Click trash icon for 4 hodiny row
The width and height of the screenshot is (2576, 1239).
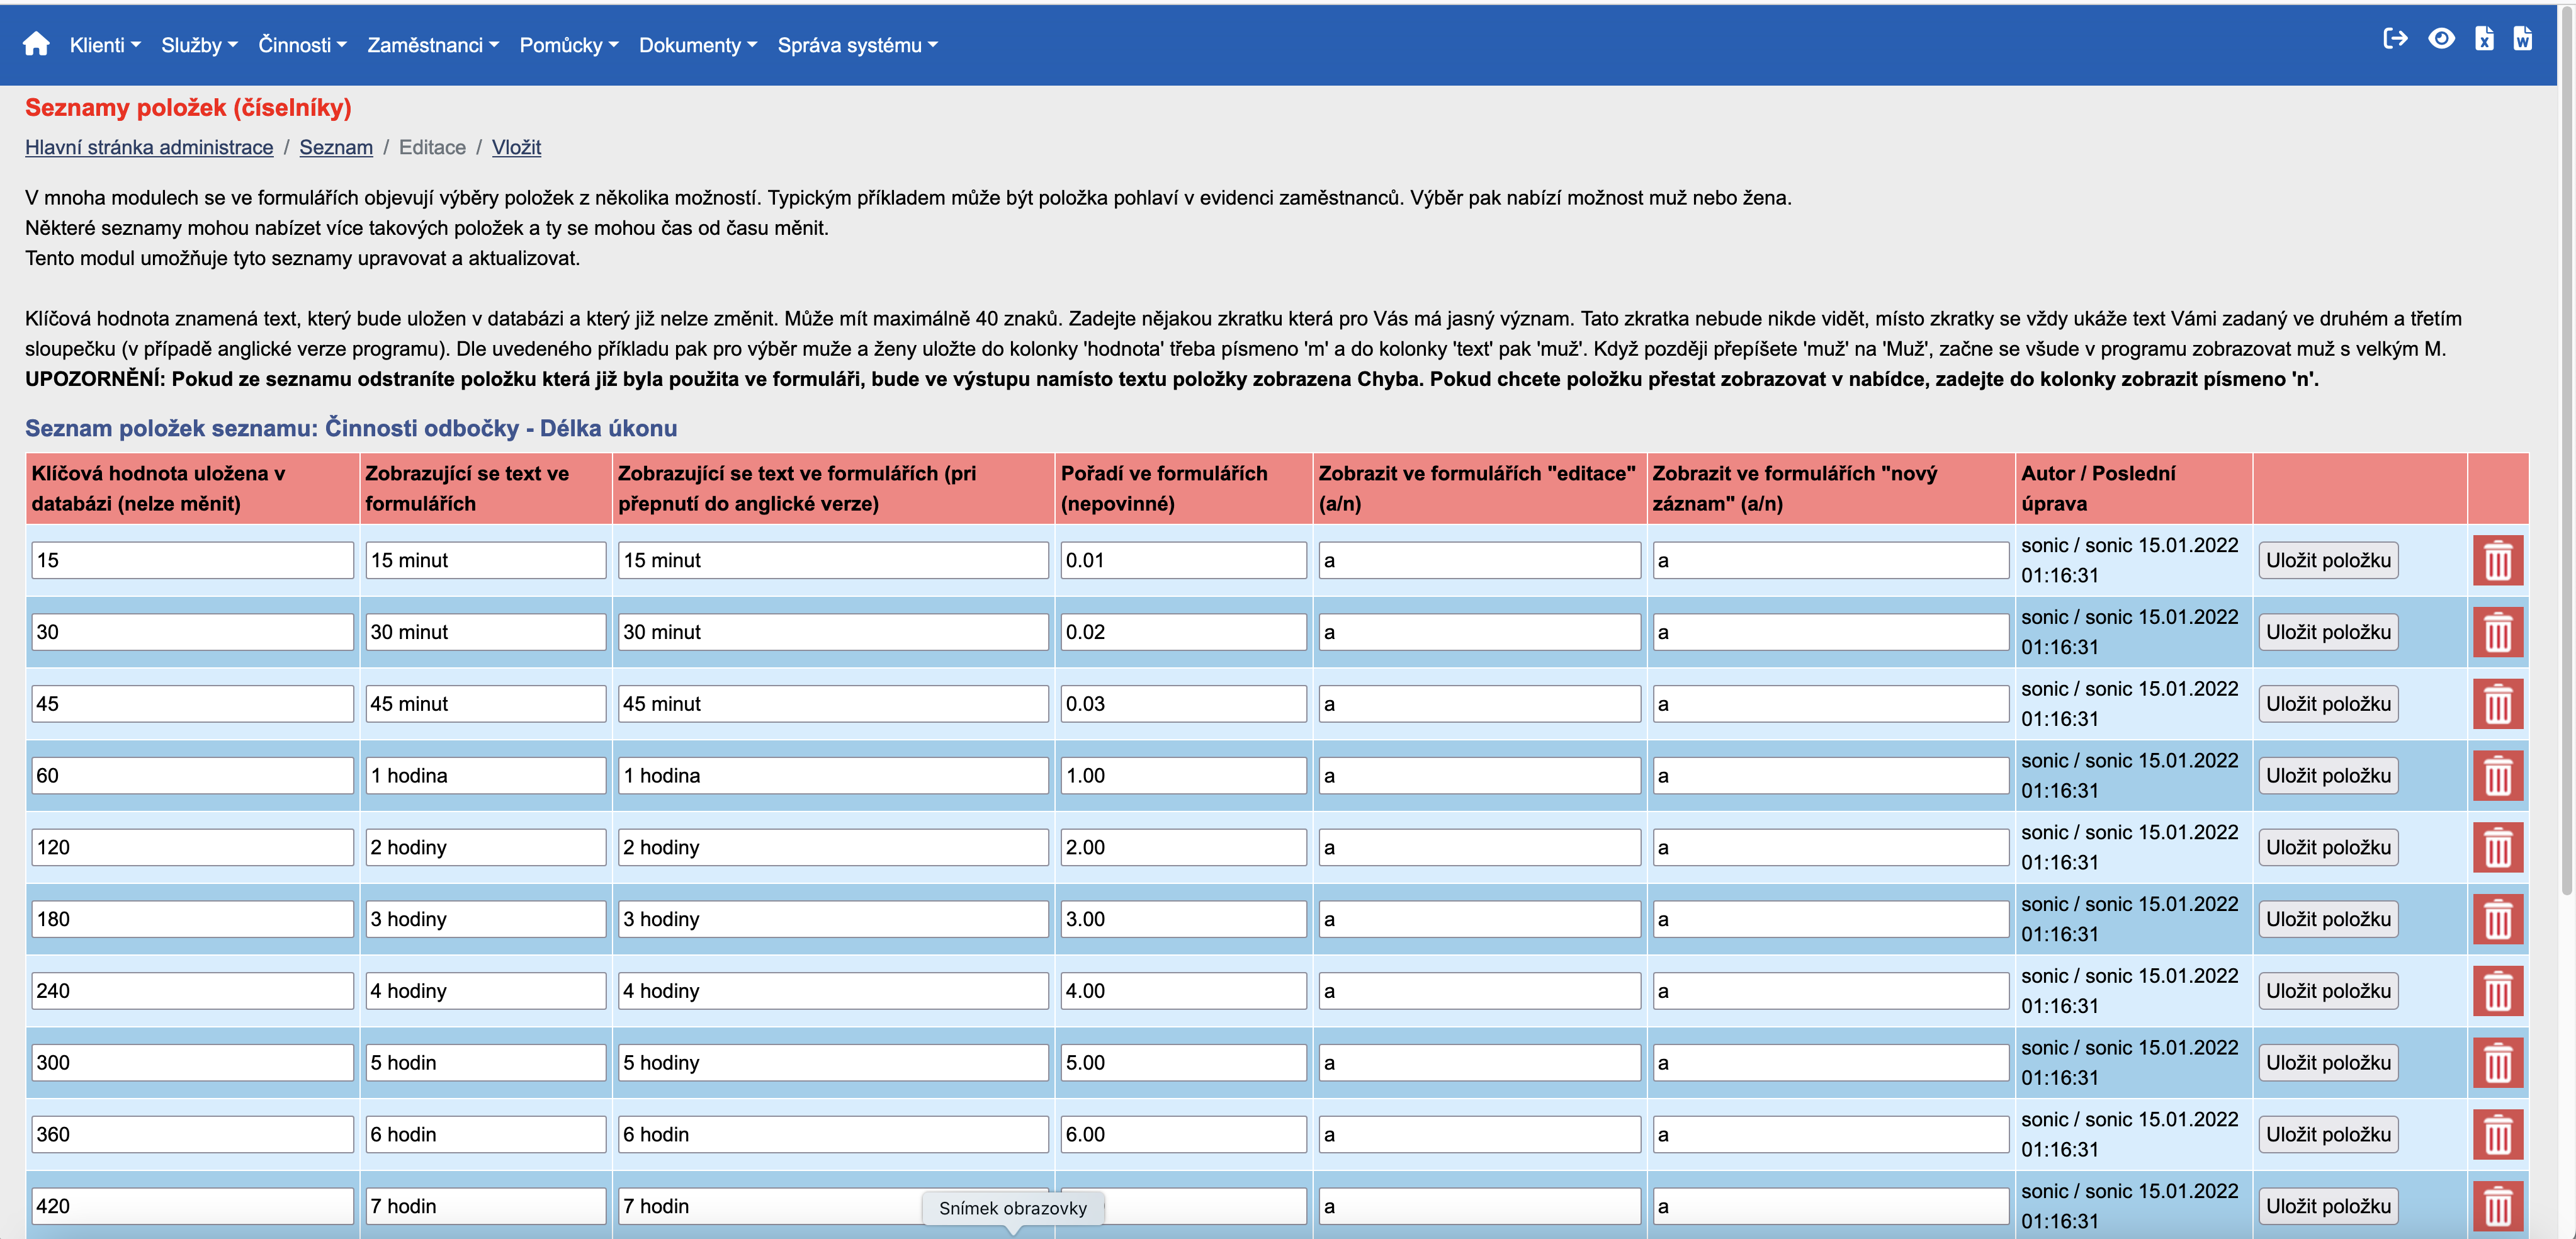point(2497,991)
